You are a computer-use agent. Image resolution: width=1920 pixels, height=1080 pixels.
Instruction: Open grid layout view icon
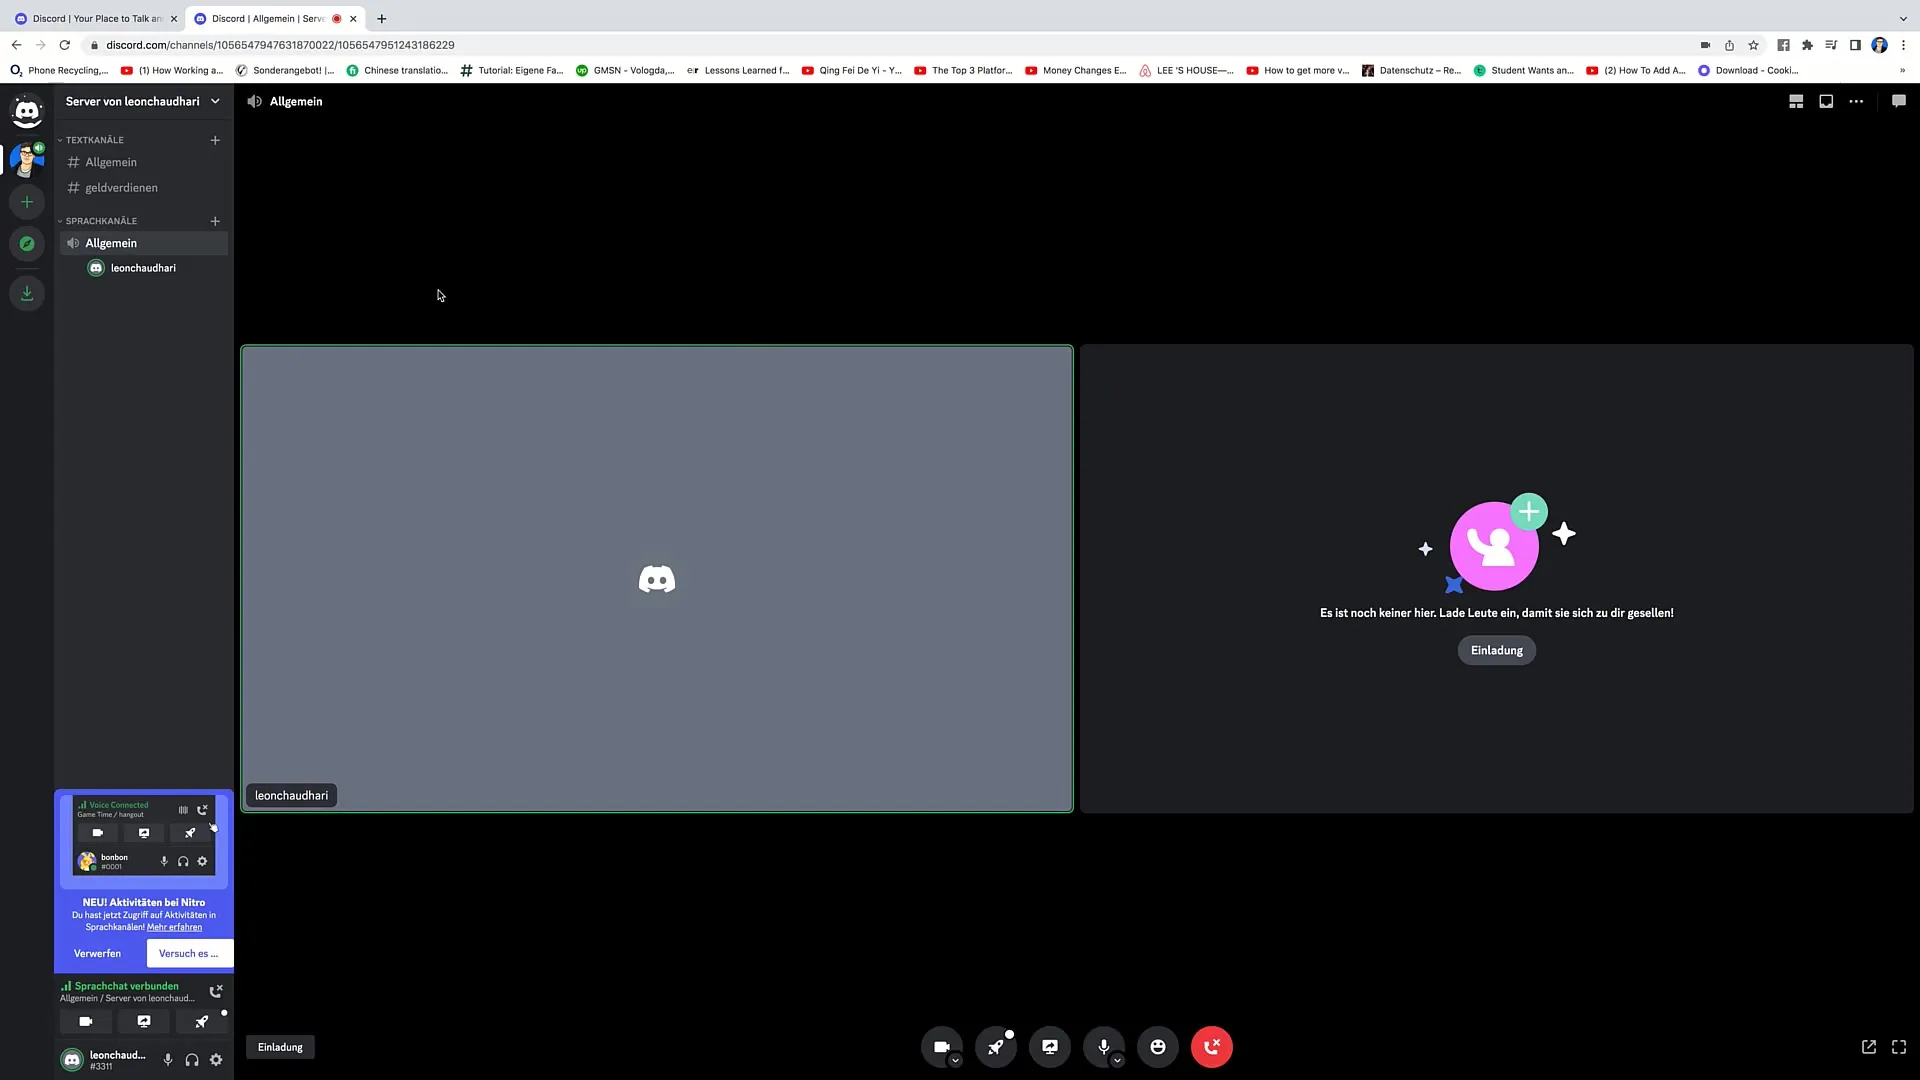pyautogui.click(x=1796, y=101)
